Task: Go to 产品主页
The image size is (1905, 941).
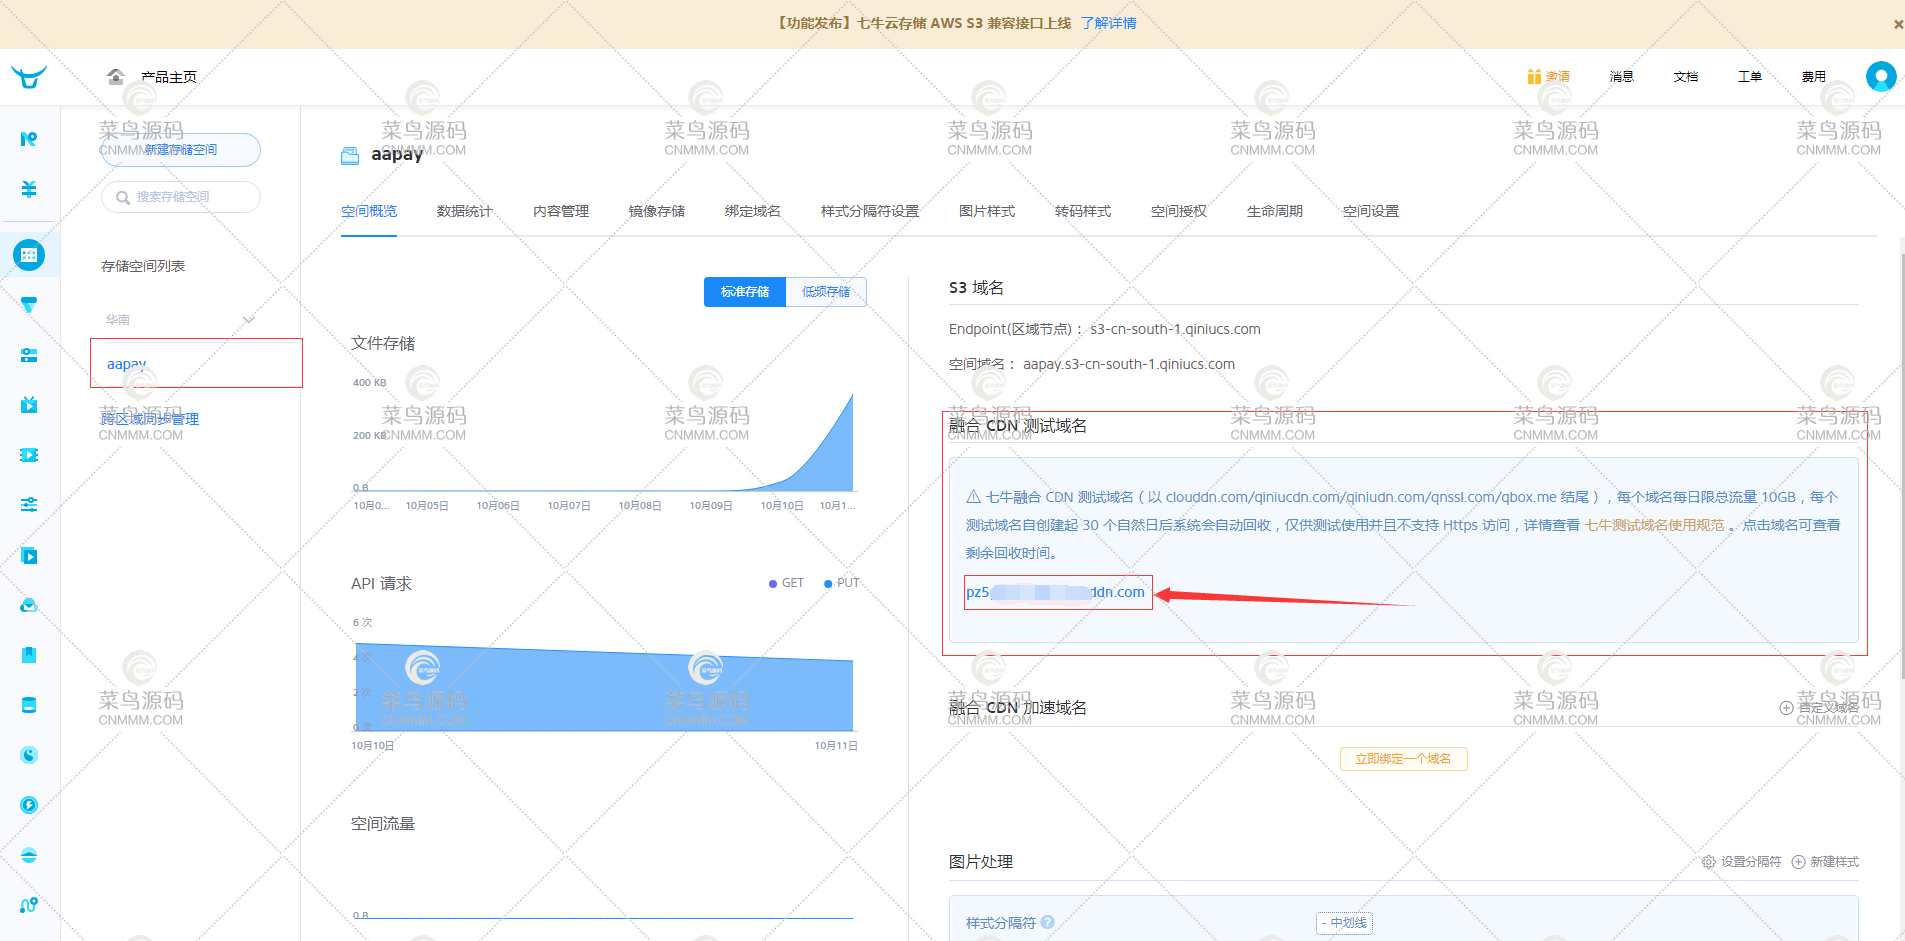Action: click(x=169, y=77)
